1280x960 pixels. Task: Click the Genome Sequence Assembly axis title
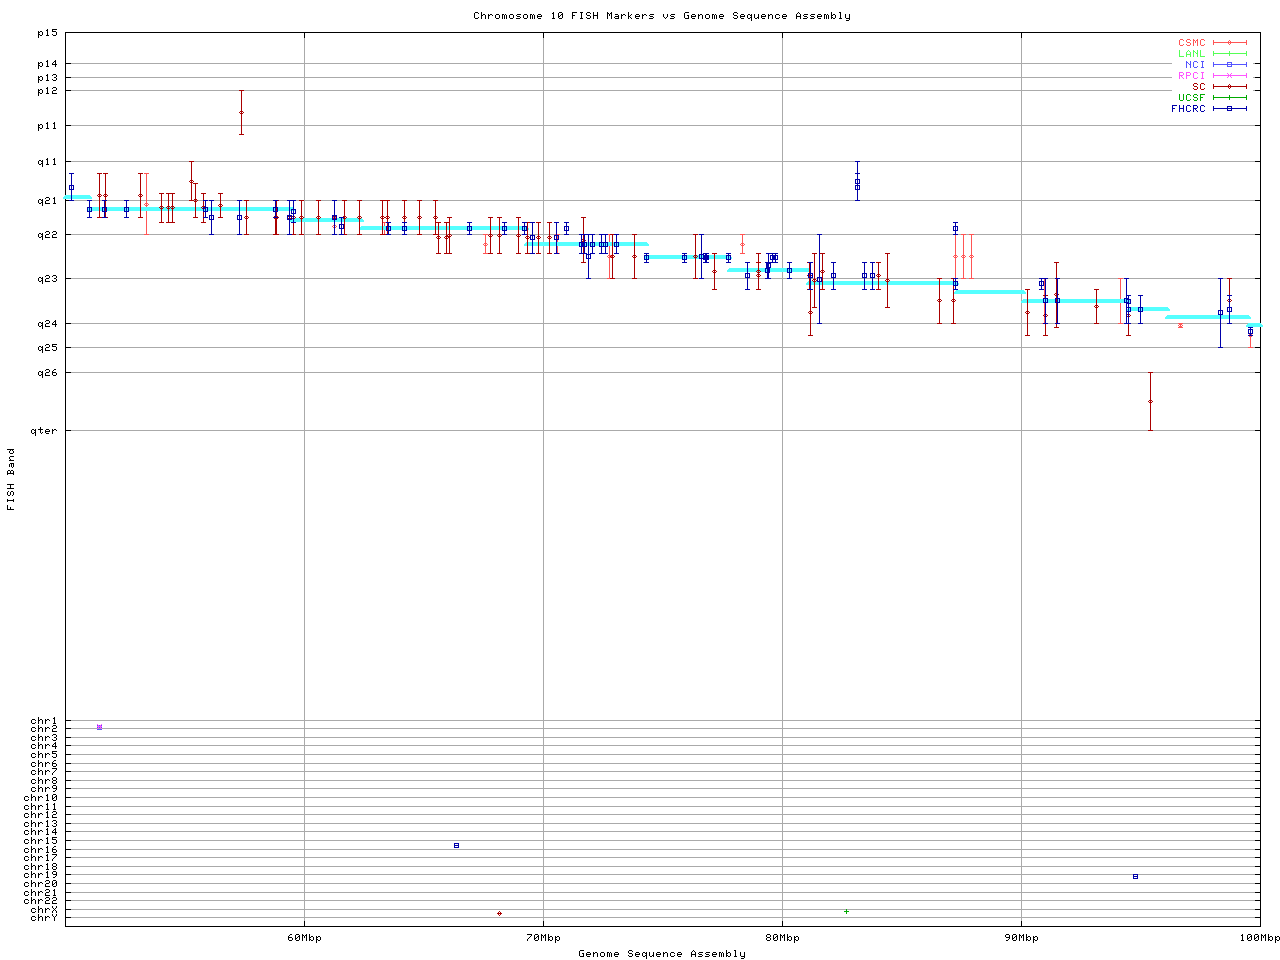click(x=662, y=954)
